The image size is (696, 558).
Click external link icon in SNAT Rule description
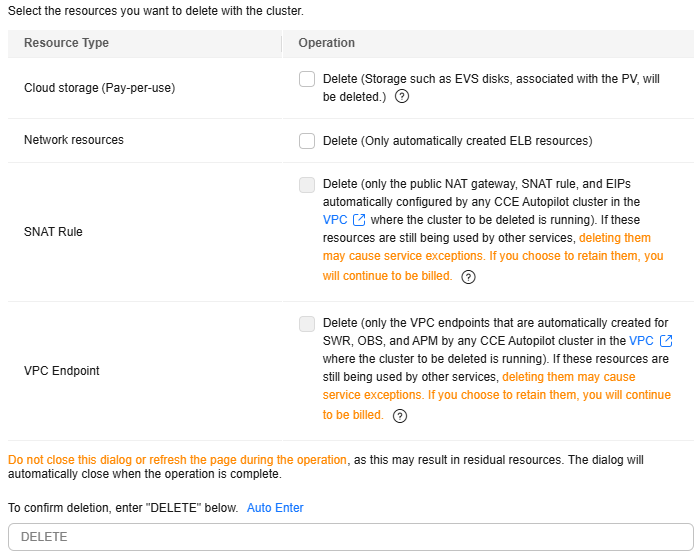tap(360, 220)
